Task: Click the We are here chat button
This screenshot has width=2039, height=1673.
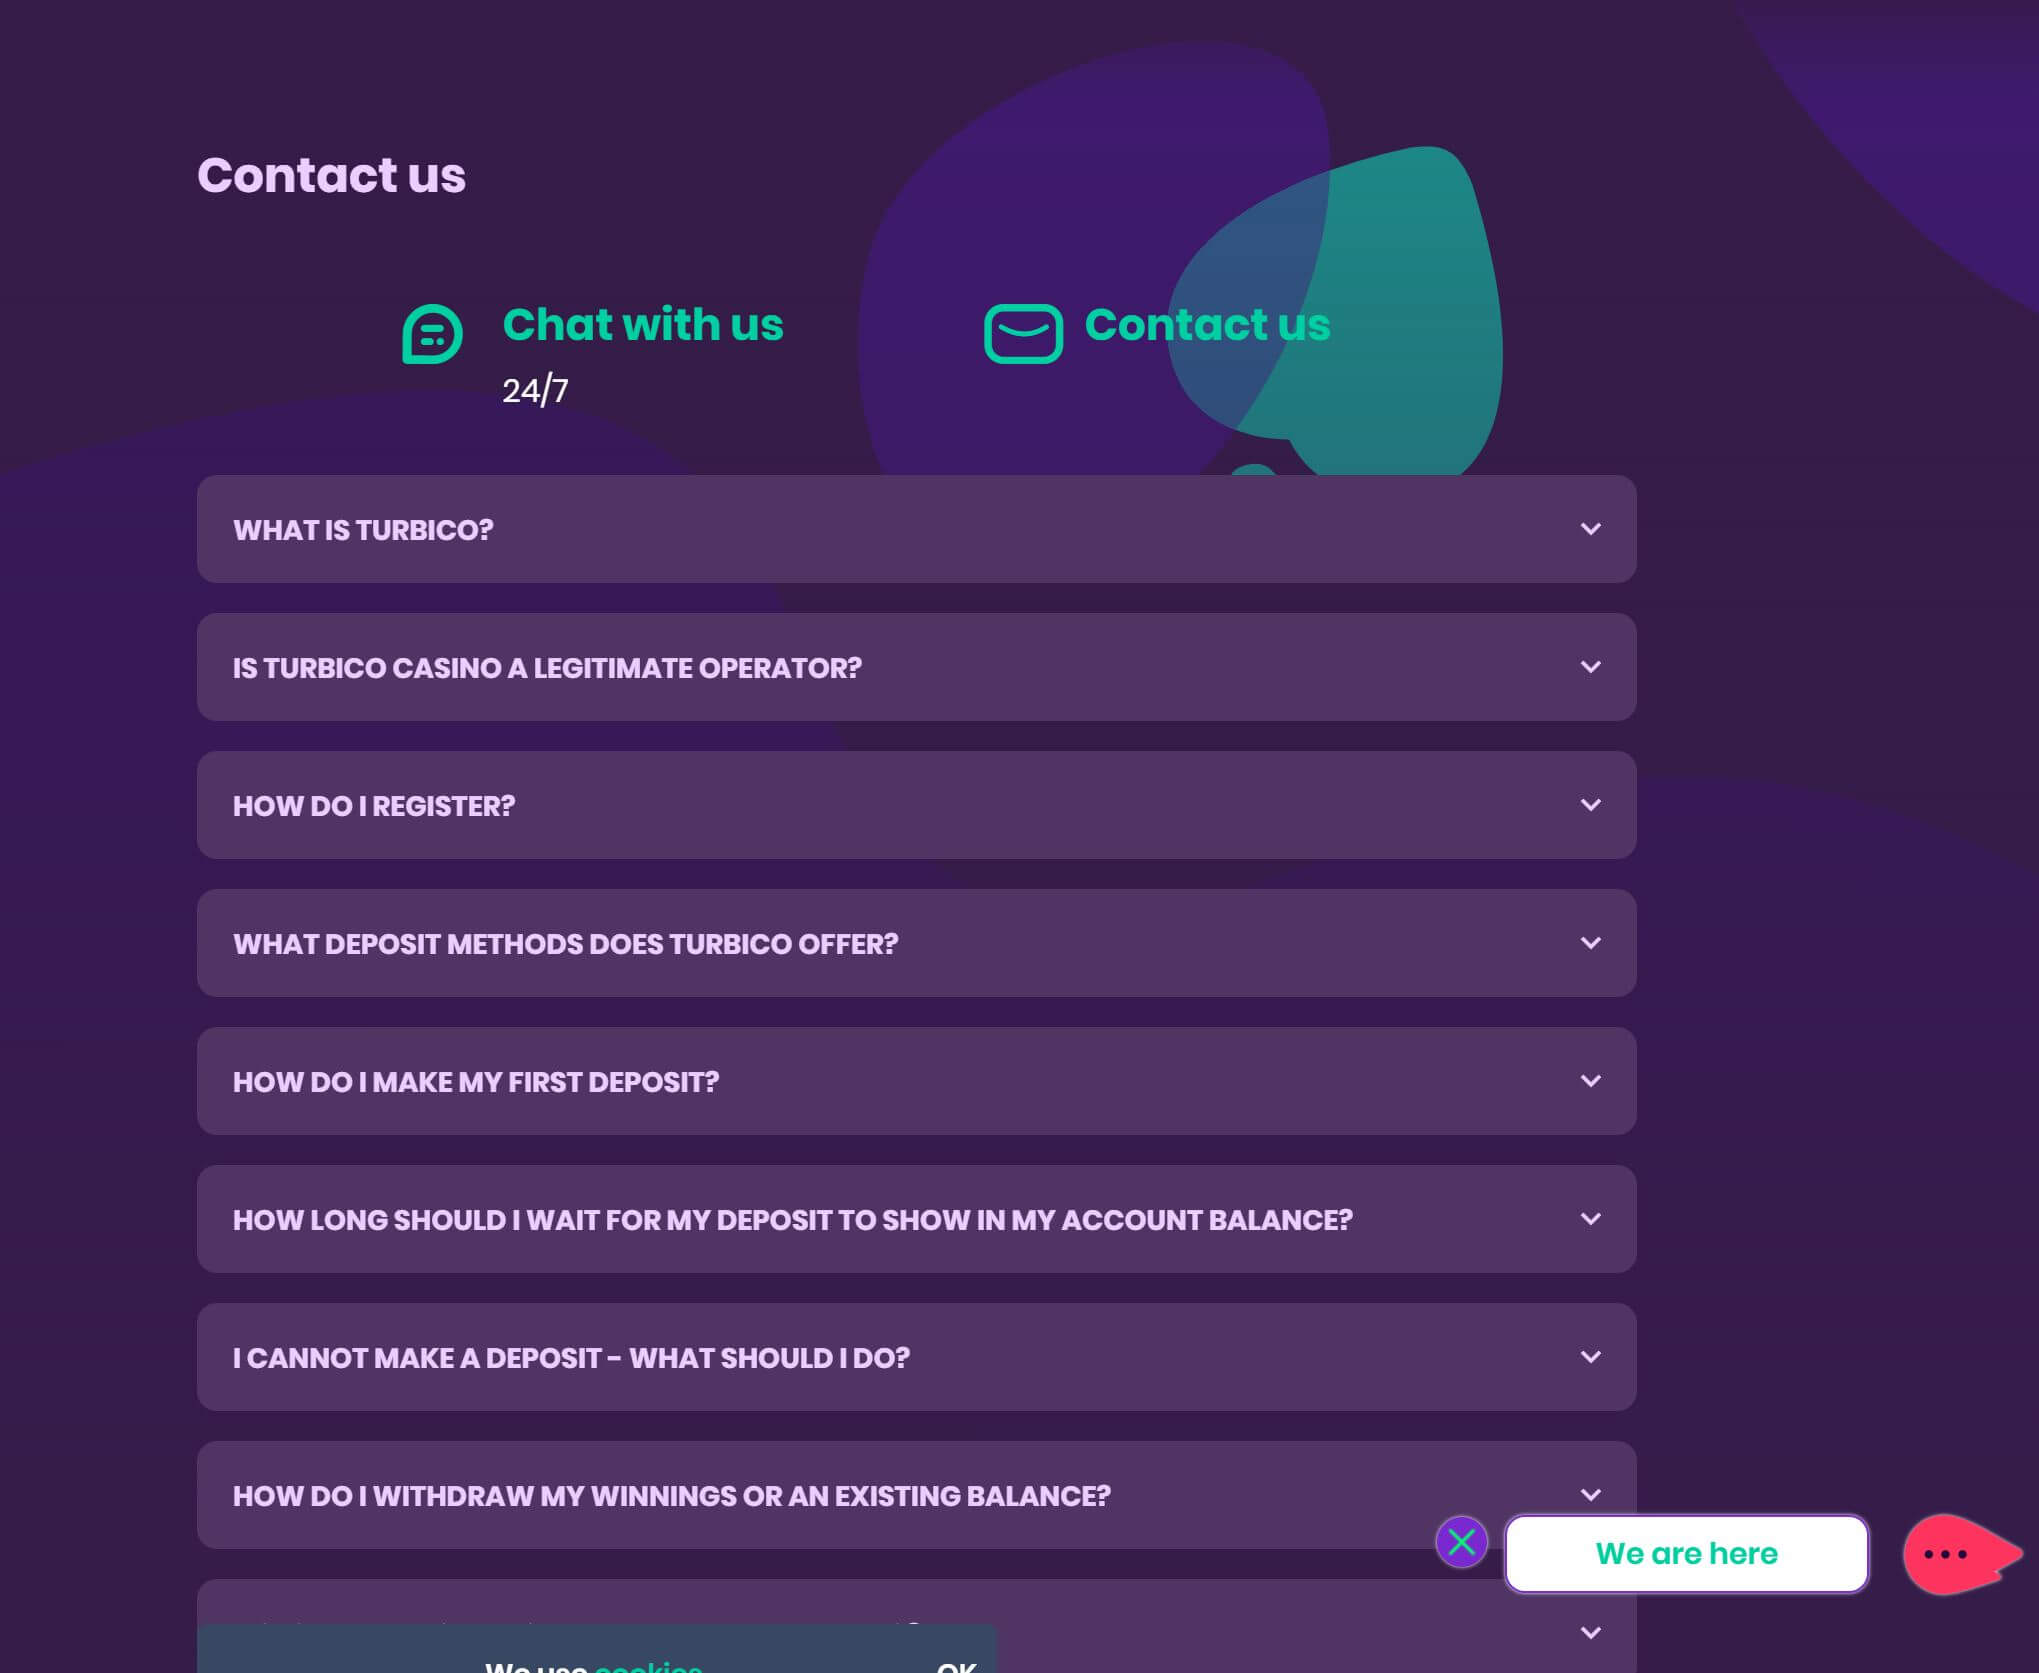Action: click(1685, 1553)
